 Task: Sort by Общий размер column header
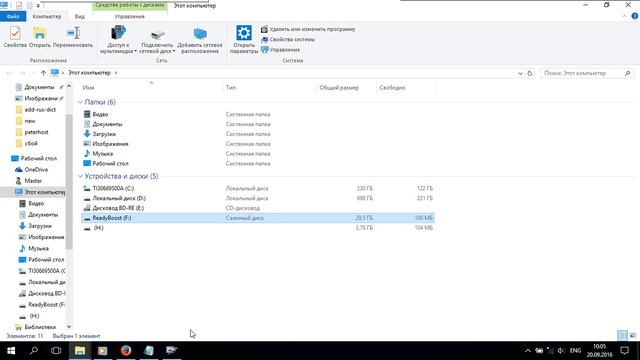(x=339, y=87)
